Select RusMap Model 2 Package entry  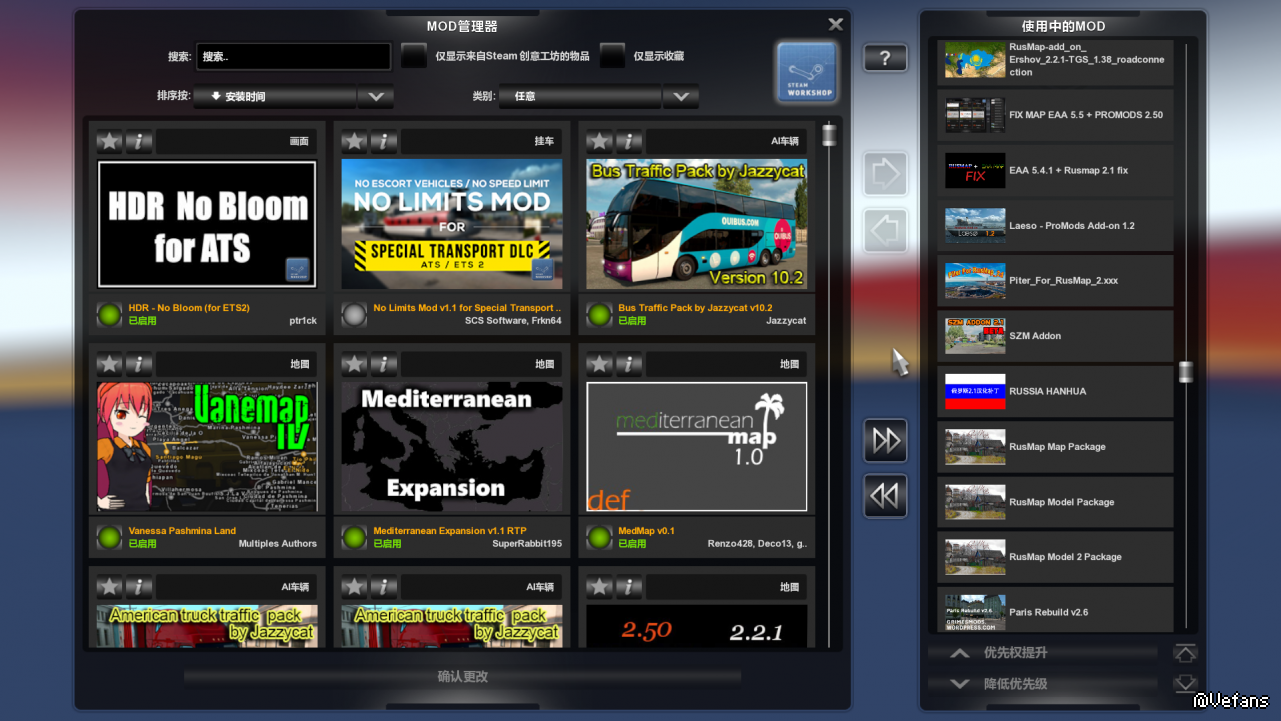tap(1055, 557)
